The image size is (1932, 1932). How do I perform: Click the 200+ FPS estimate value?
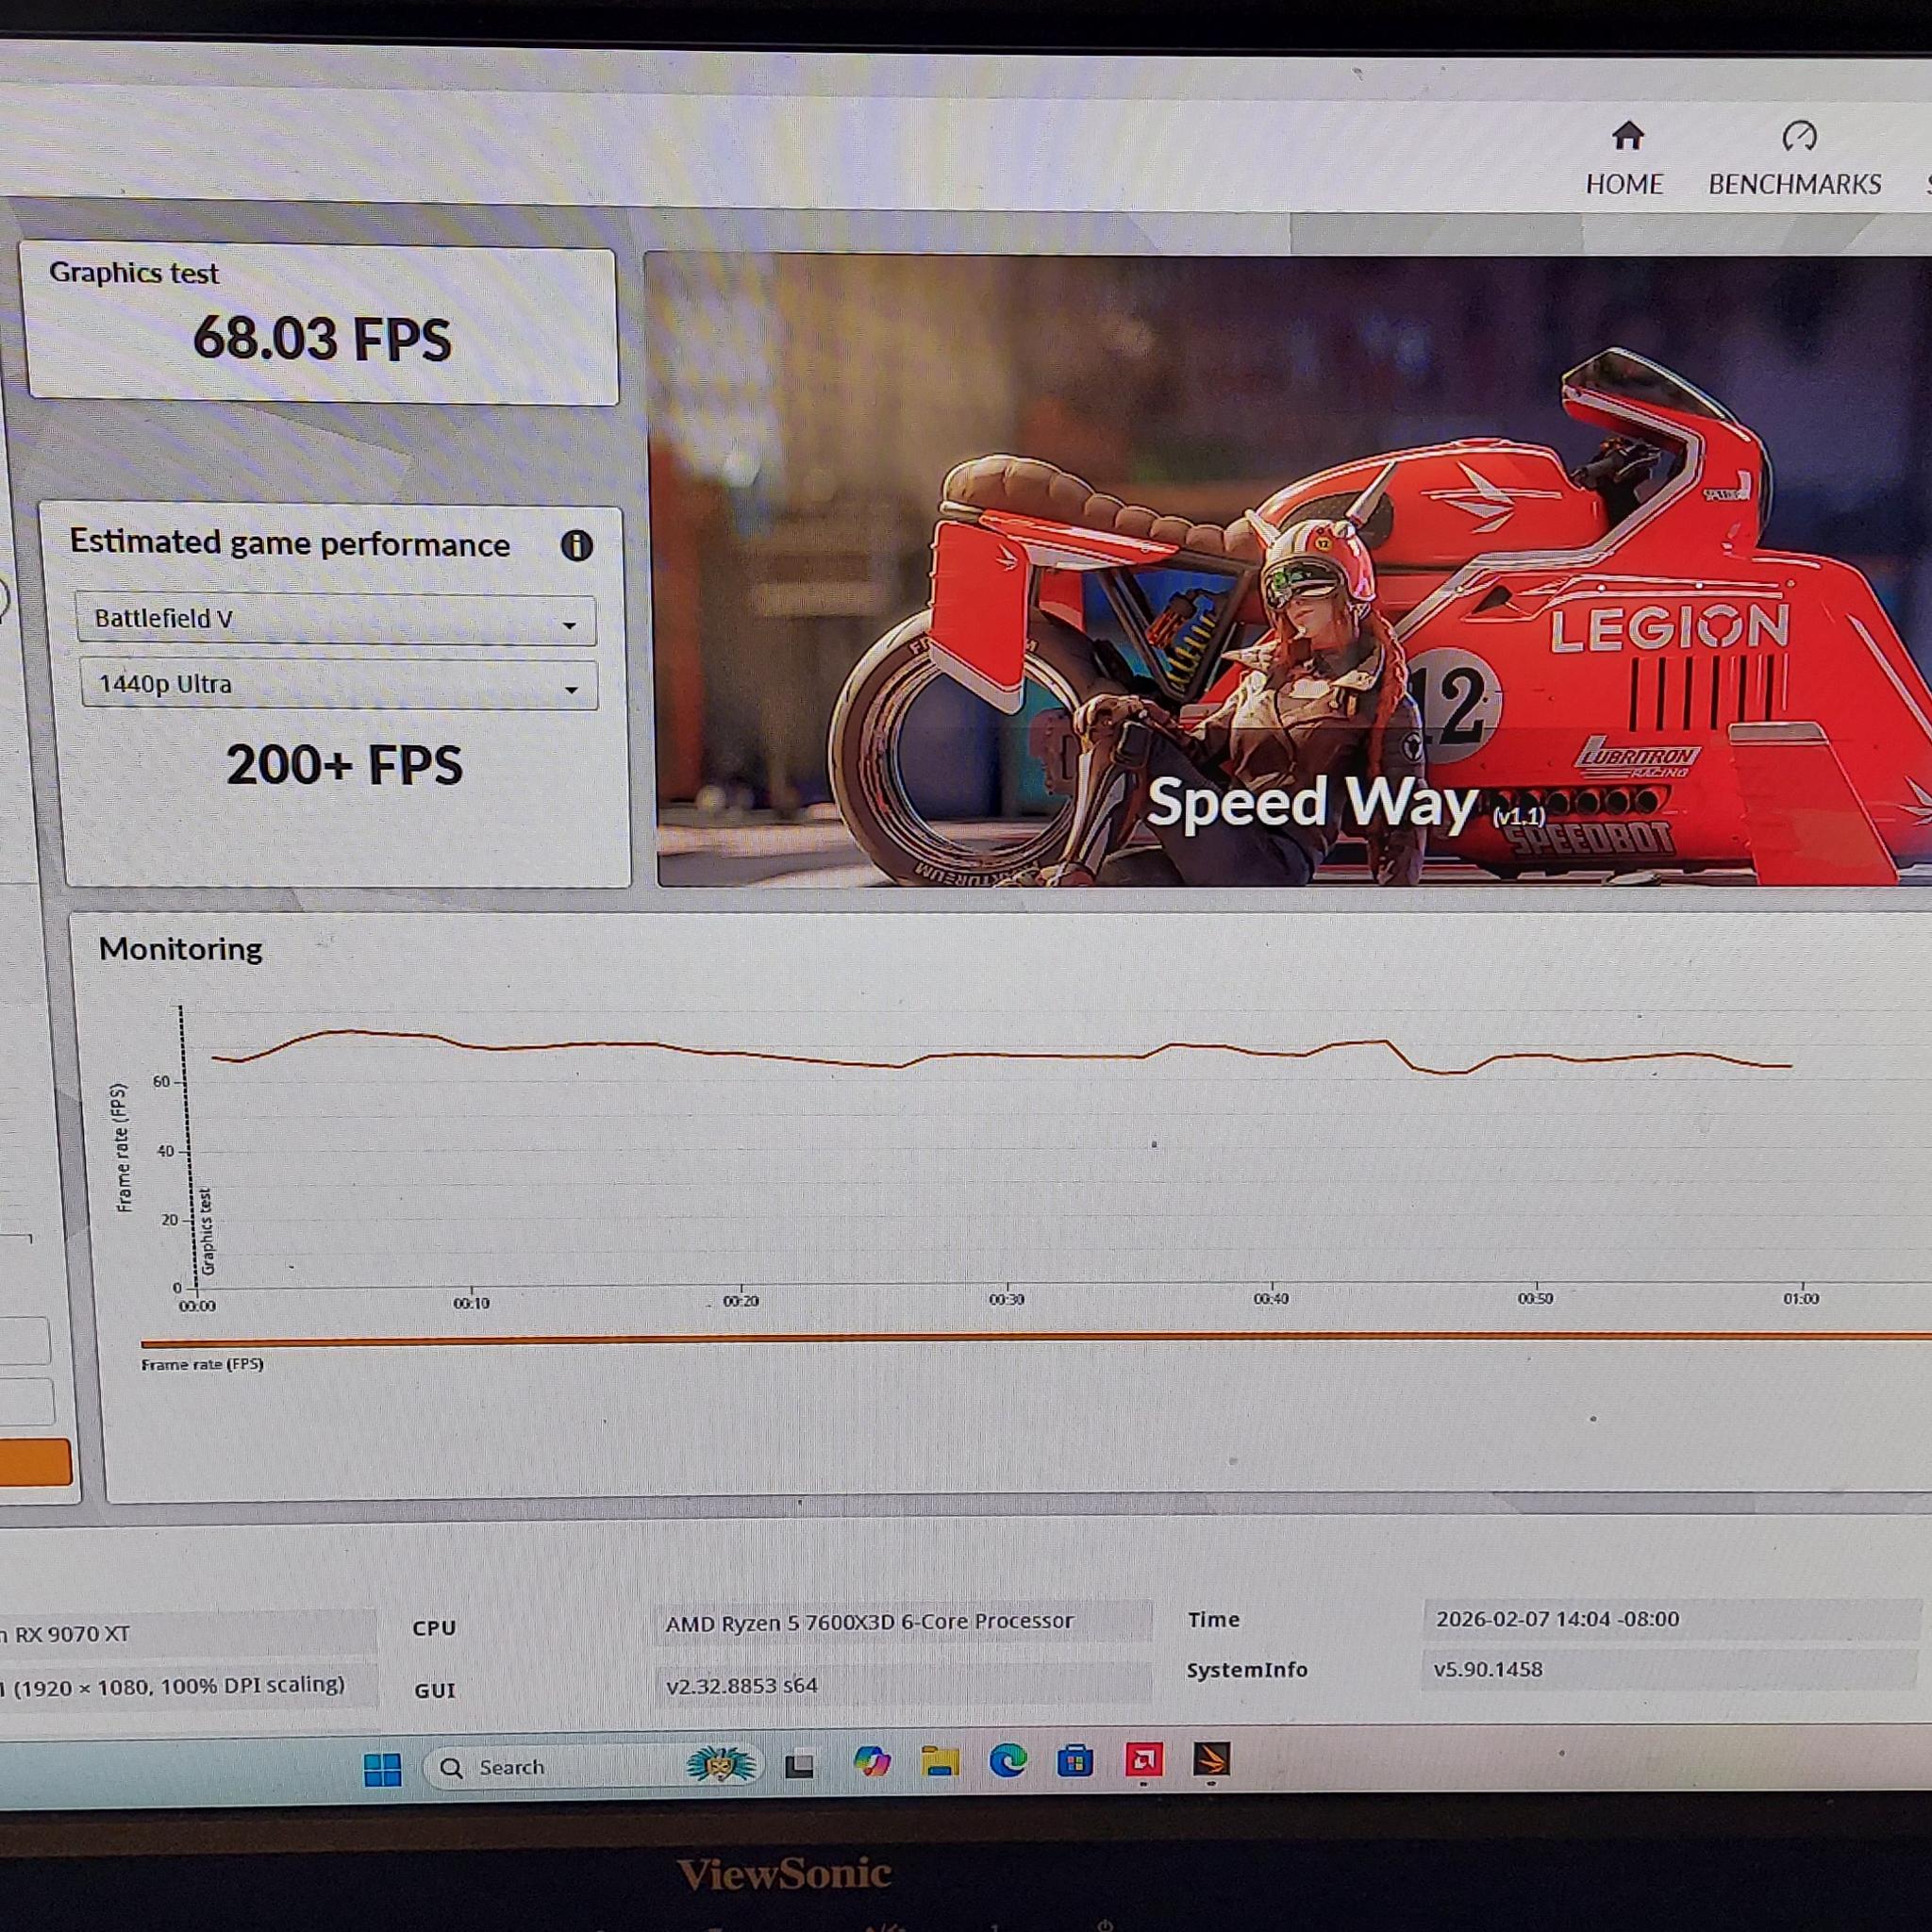(x=344, y=765)
